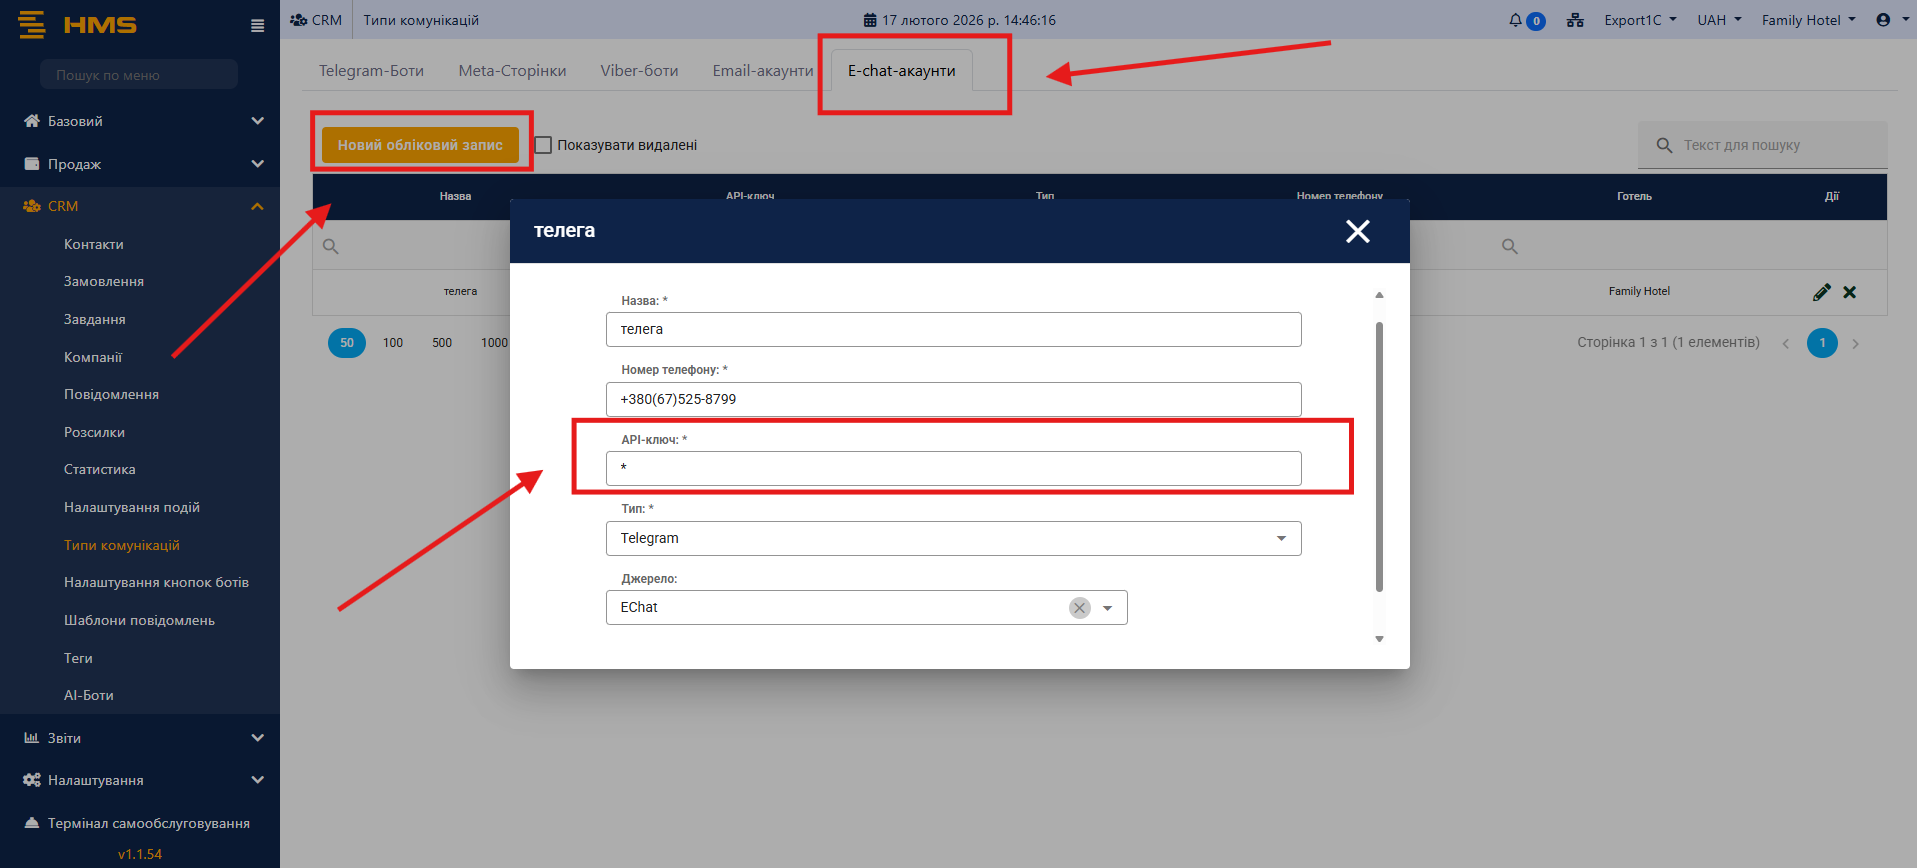Clear the EChat source selection
Viewport: 1917px width, 868px height.
[x=1079, y=608]
